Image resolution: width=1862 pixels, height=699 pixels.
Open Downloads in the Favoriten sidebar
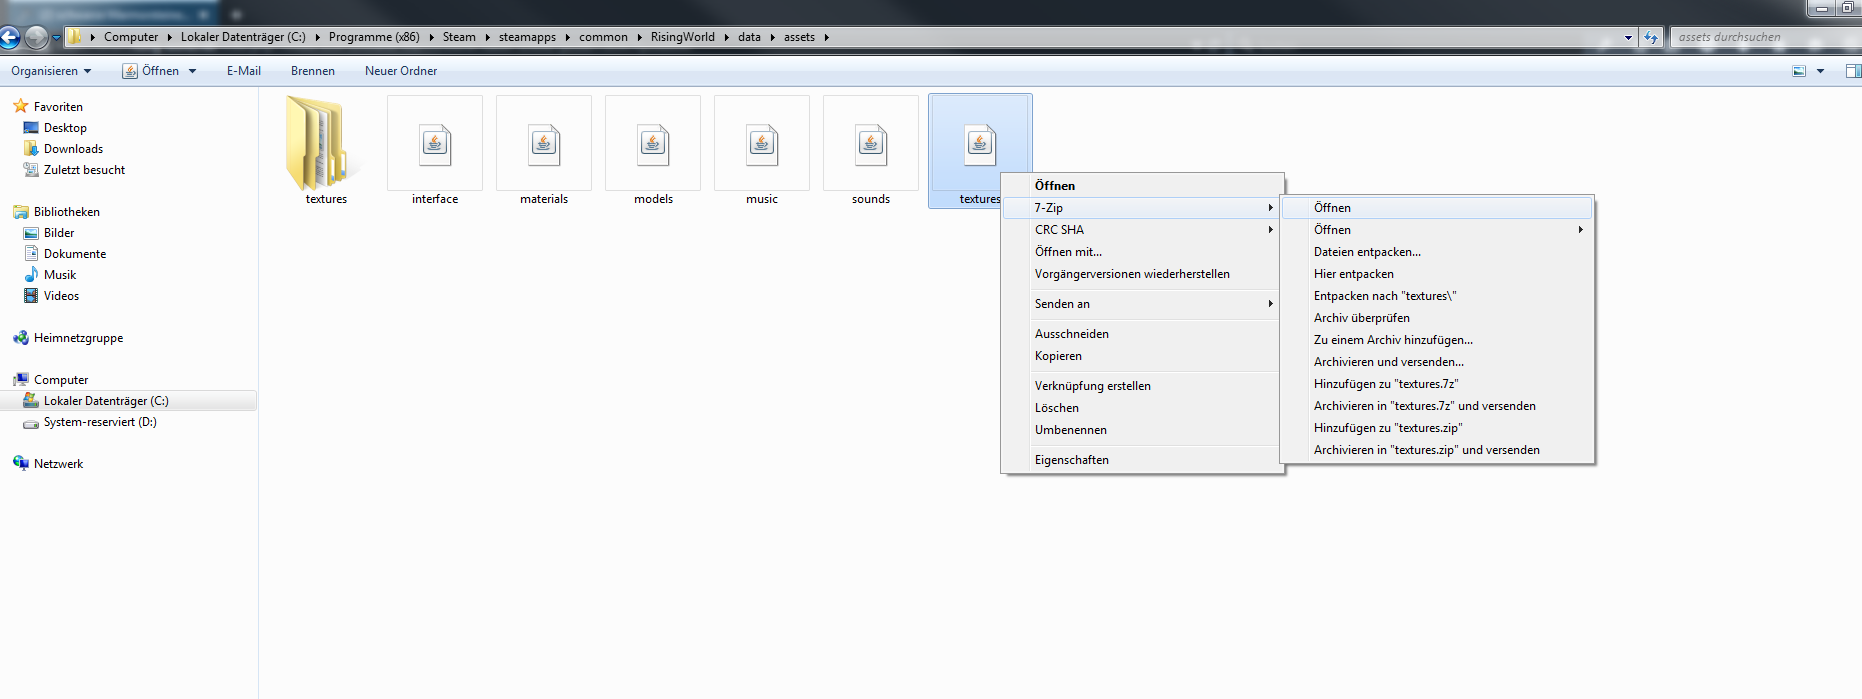tap(73, 149)
